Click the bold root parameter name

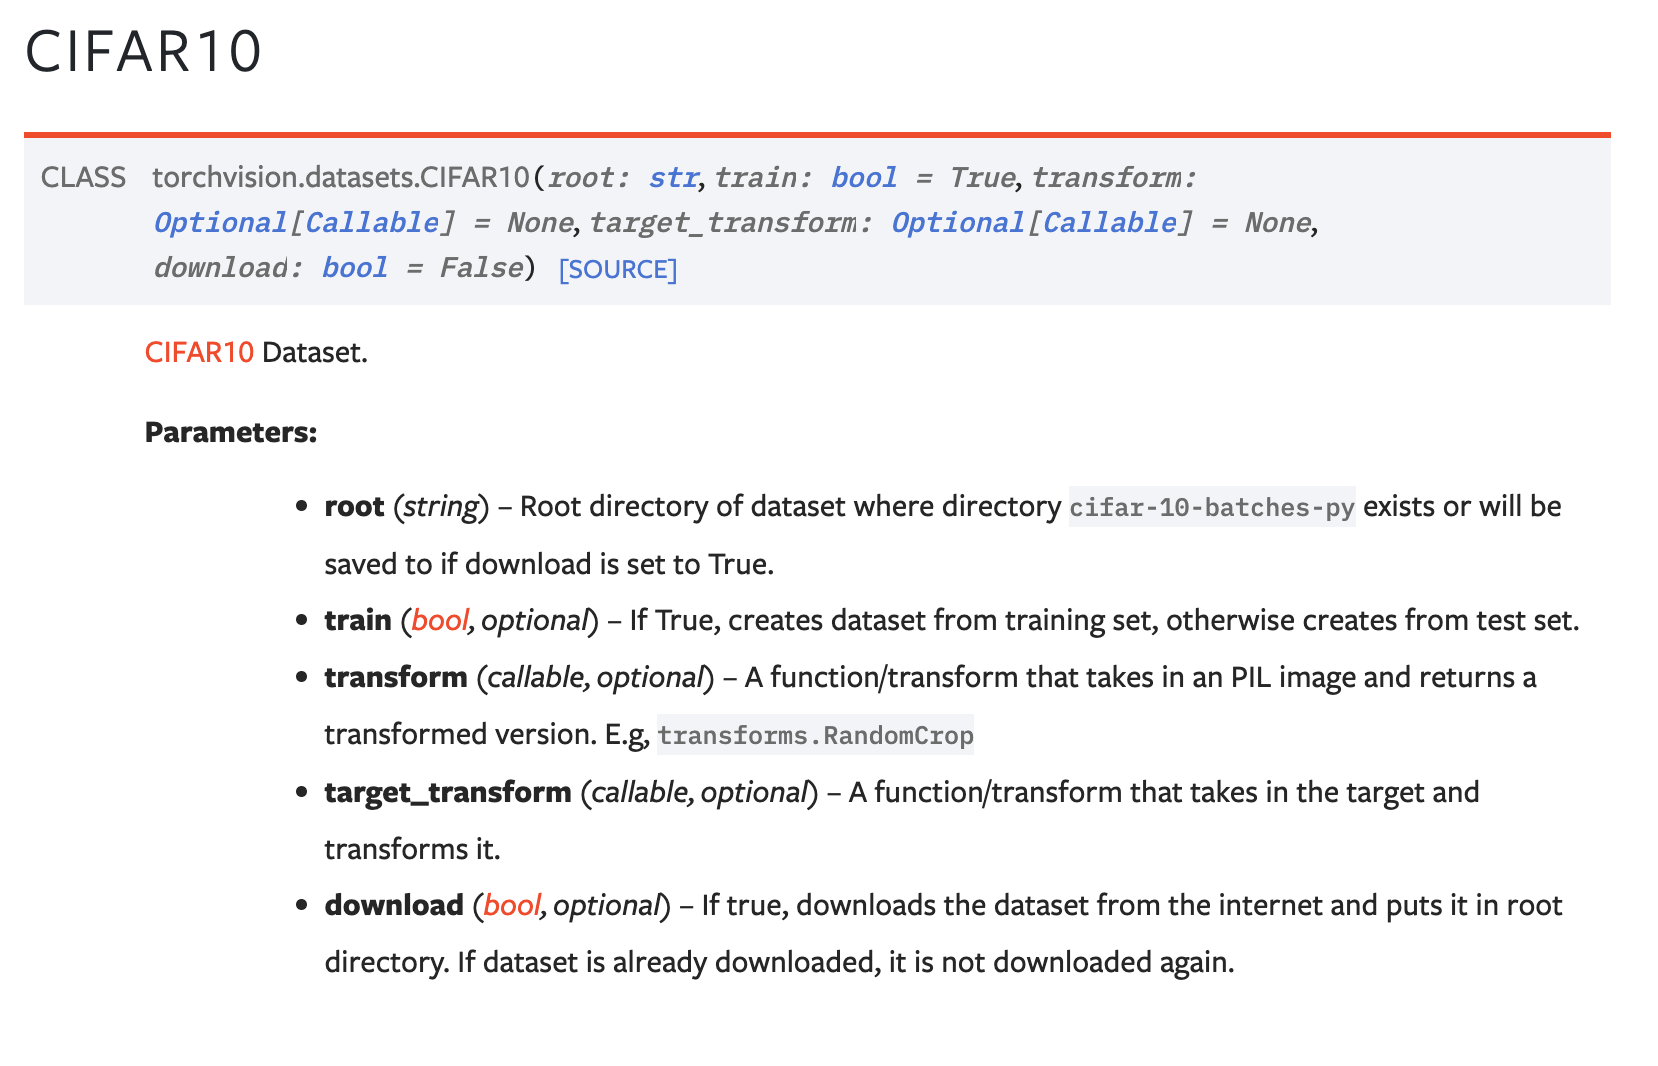tap(354, 506)
